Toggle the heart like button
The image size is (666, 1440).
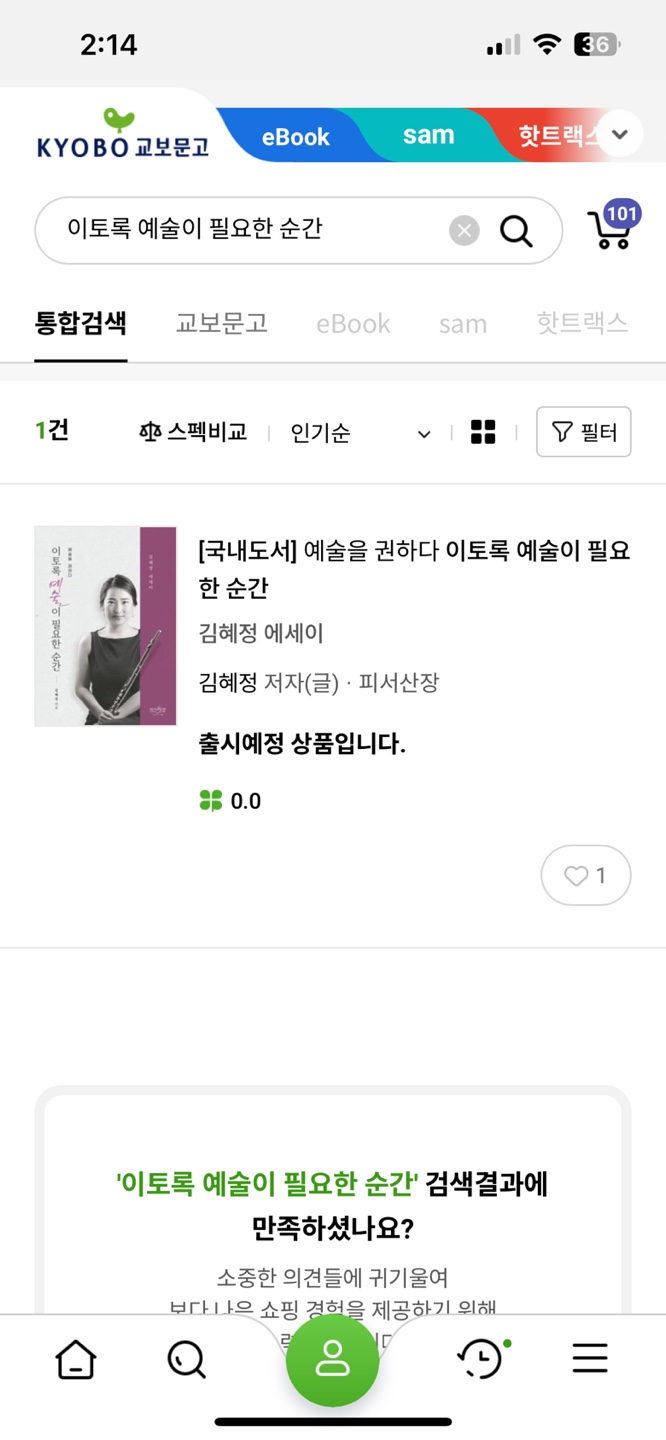coord(586,876)
